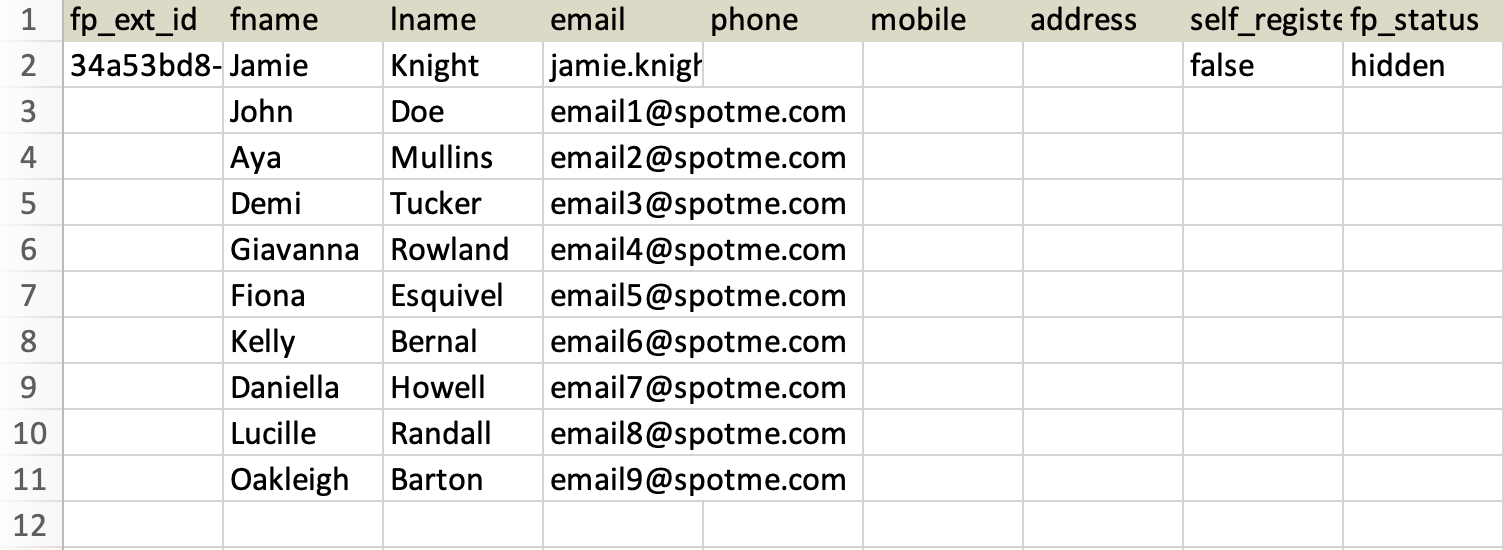Click the fname cell Giavanna
This screenshot has width=1504, height=550.
(303, 250)
